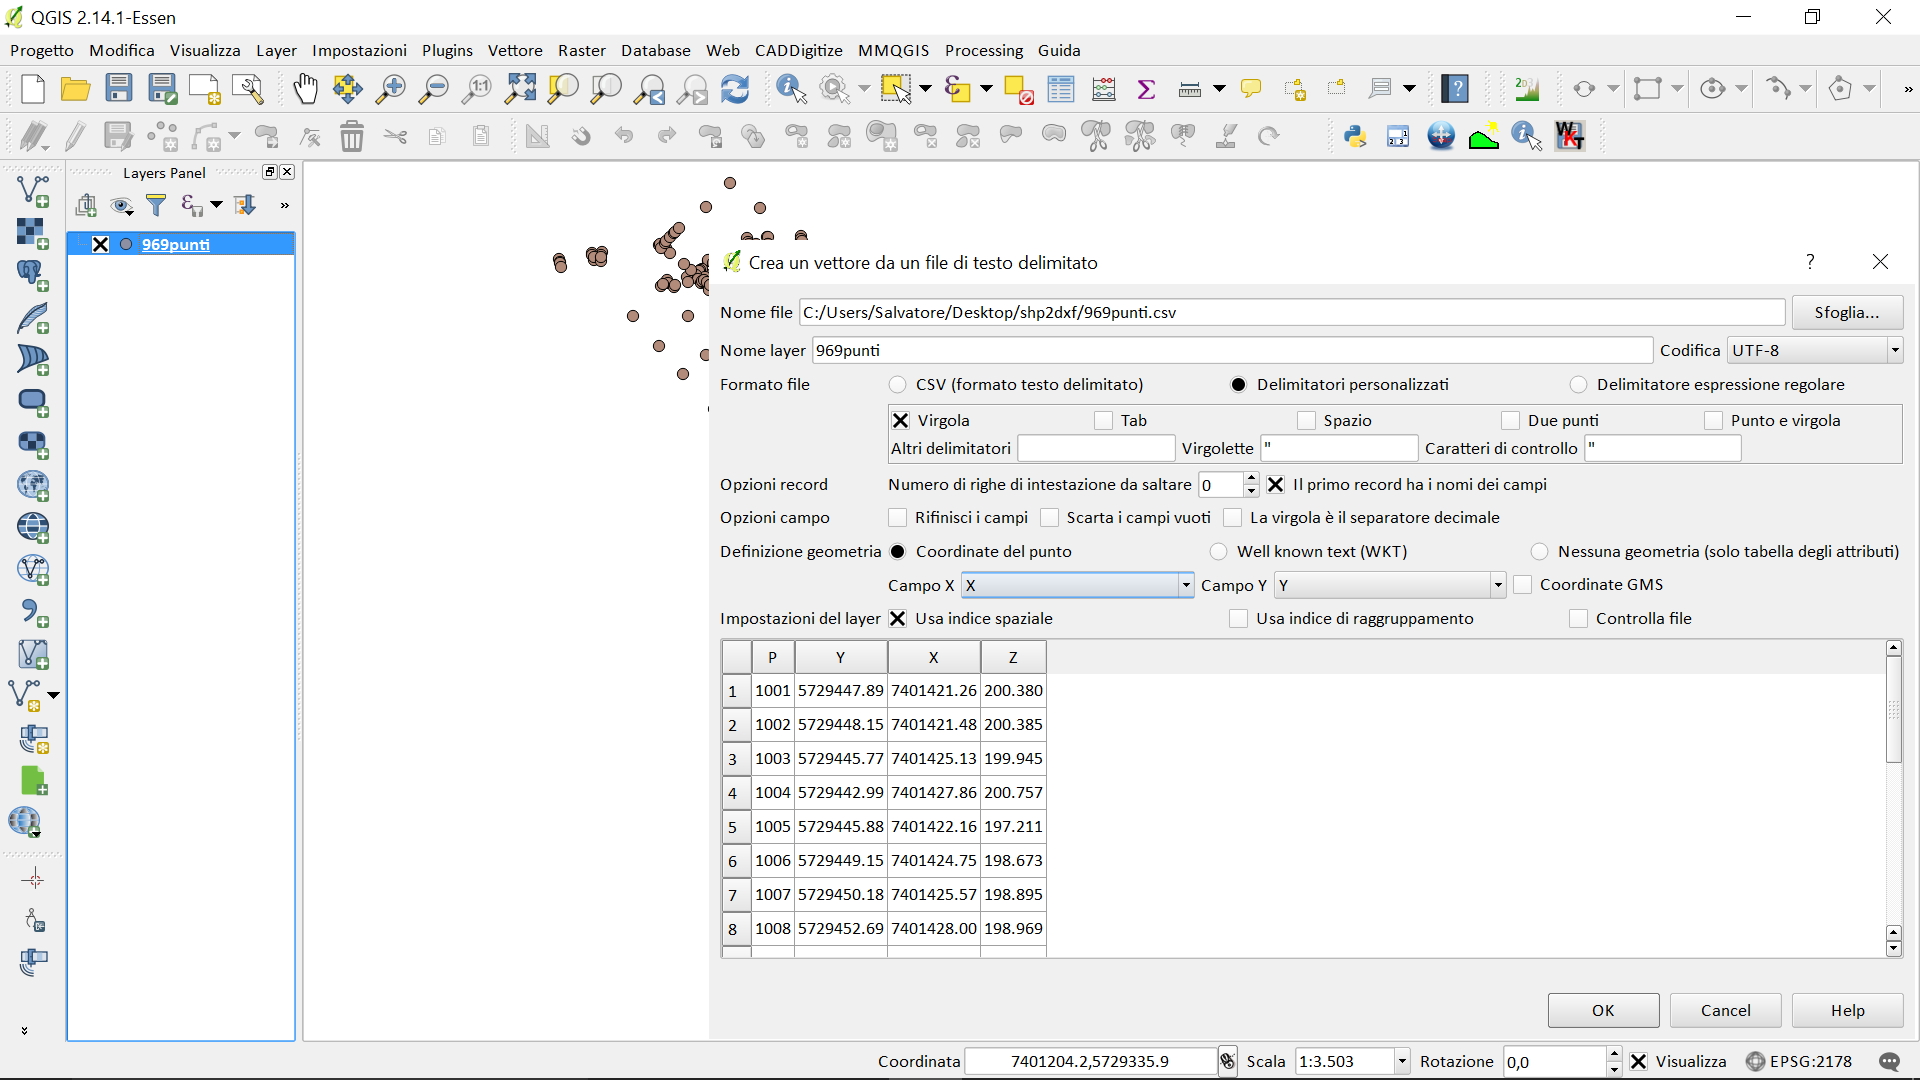Click the Identify Features tool
Viewport: 1920px width, 1080px height.
point(791,89)
